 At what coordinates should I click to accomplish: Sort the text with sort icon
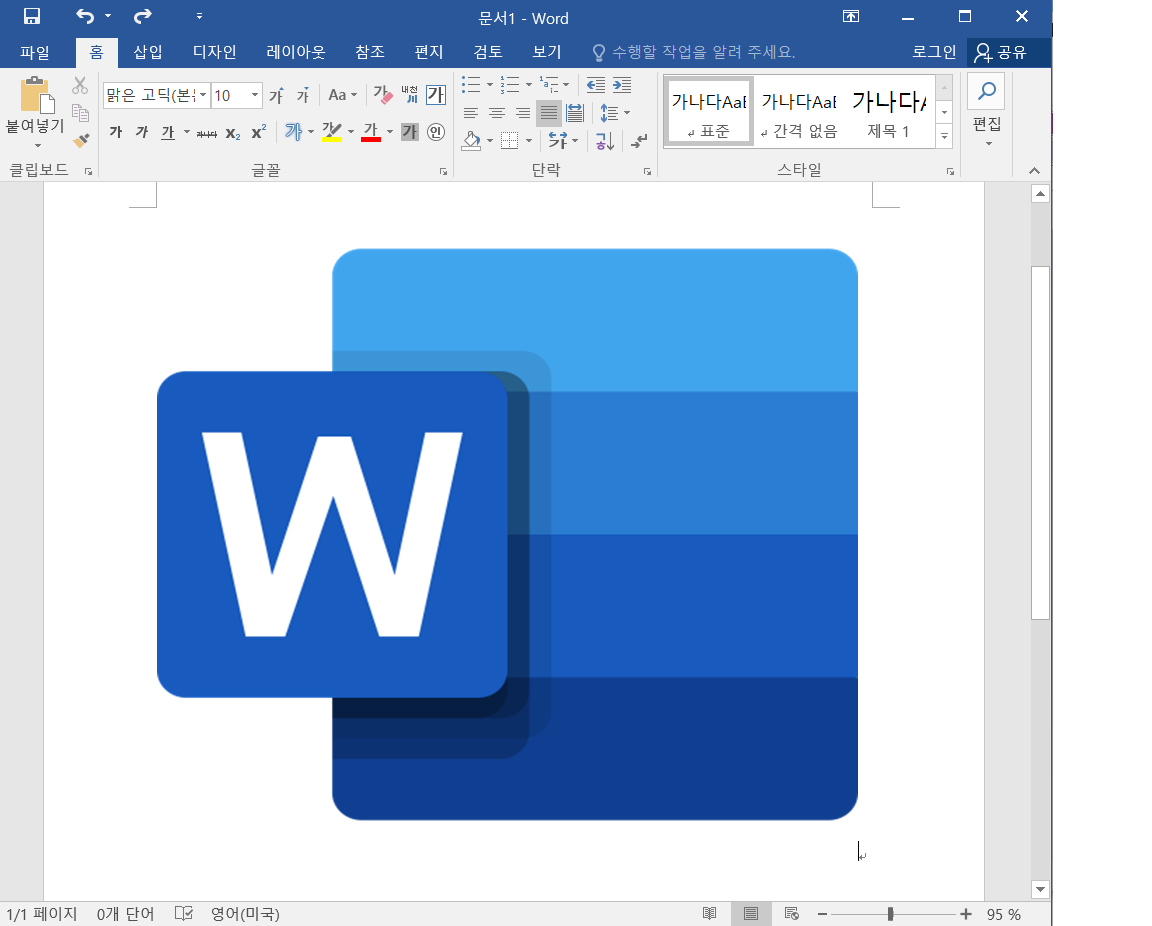605,140
